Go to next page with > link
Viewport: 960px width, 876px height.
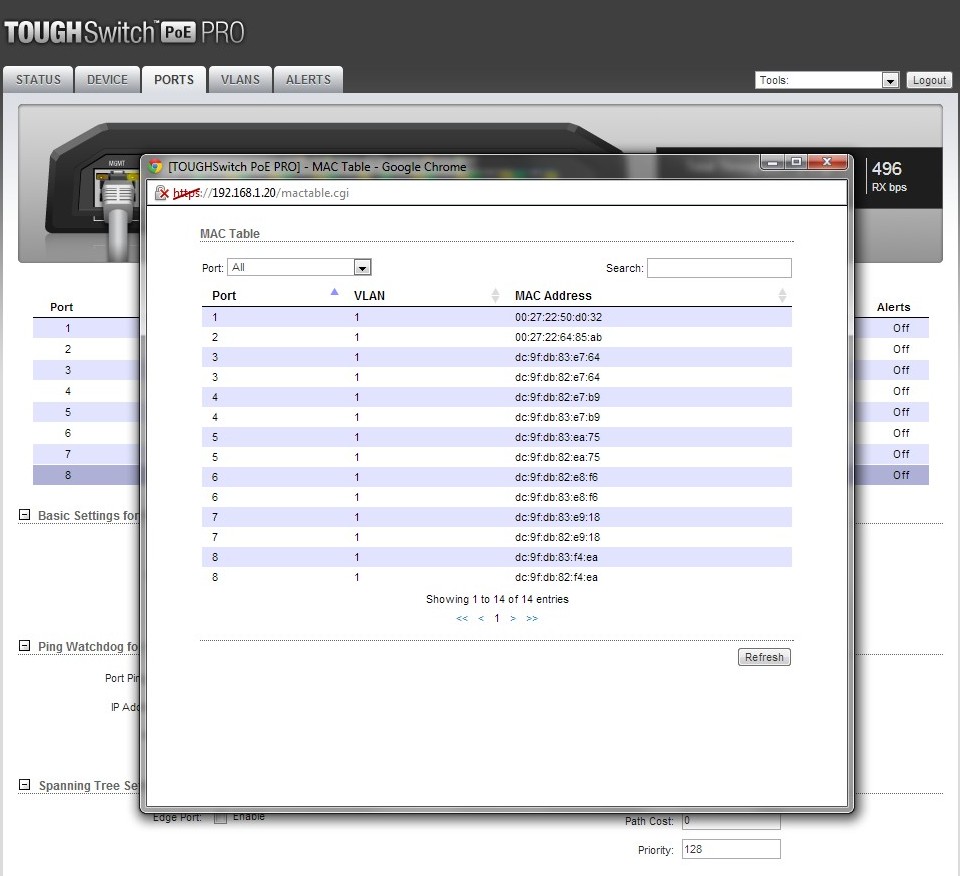click(513, 618)
